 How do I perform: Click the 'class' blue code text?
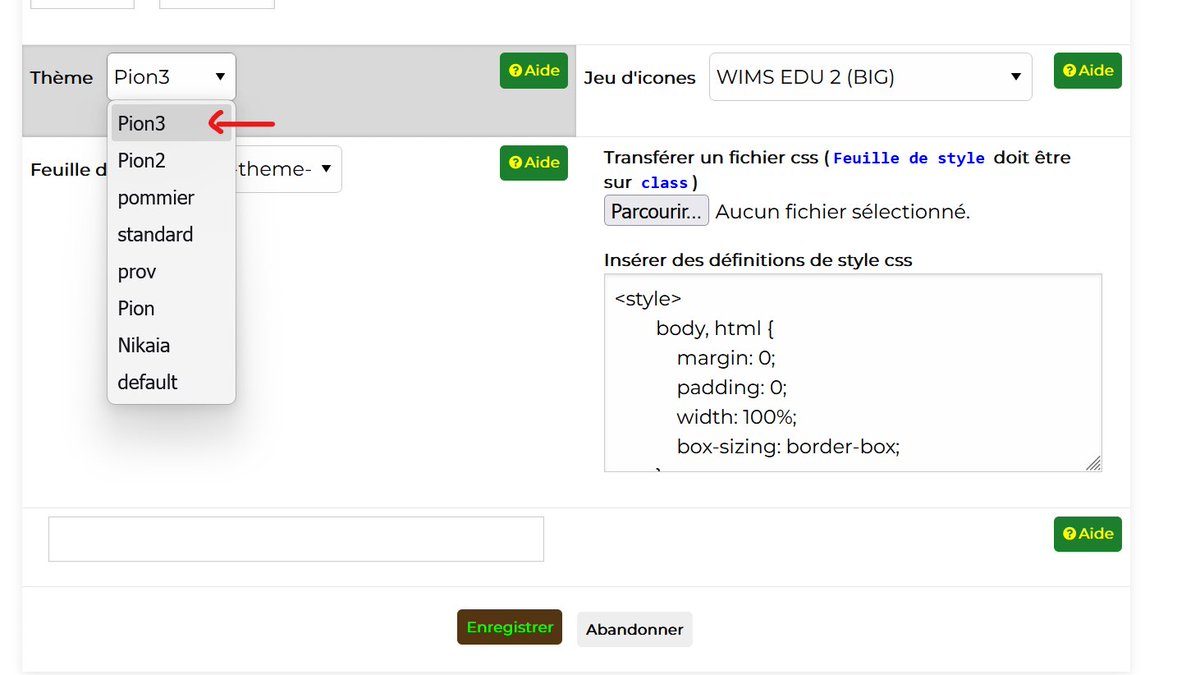tap(664, 183)
